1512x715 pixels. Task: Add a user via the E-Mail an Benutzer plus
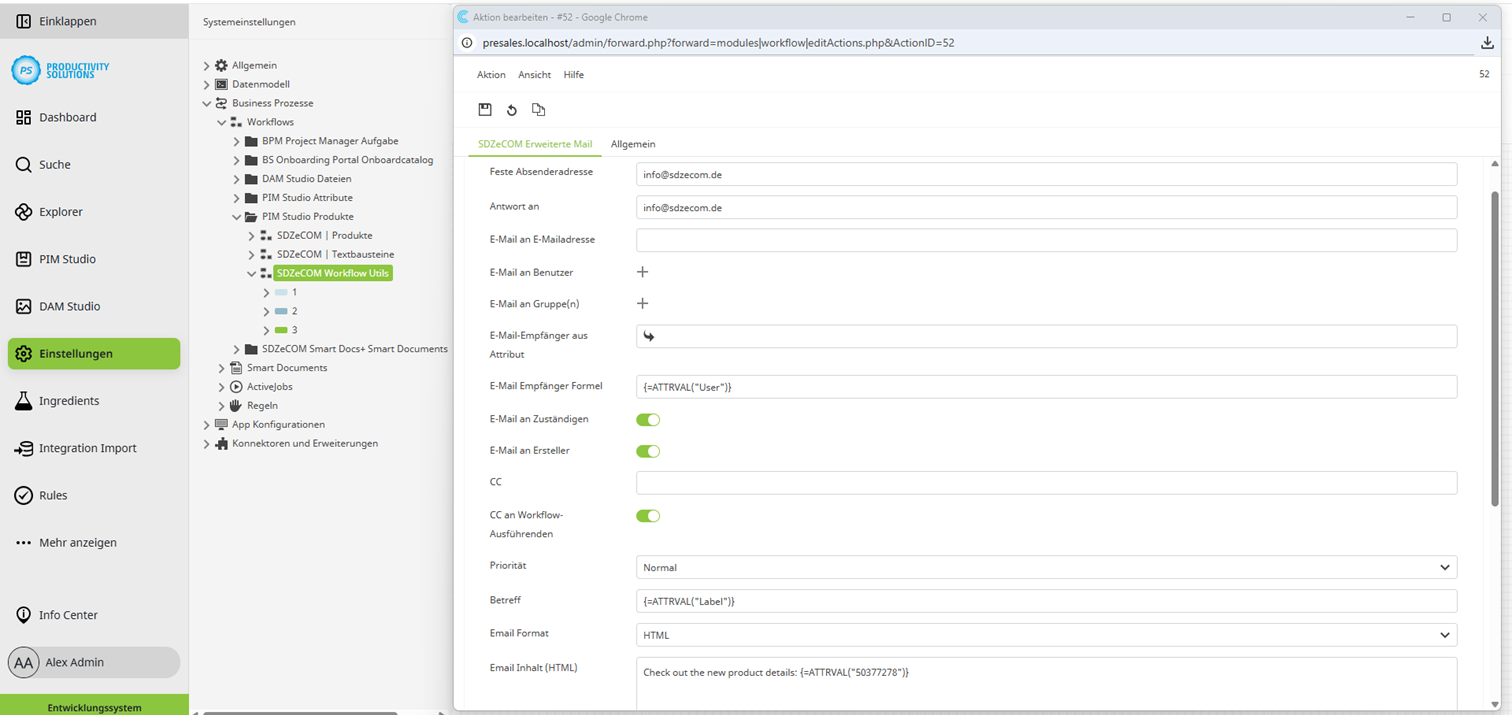[x=642, y=271]
